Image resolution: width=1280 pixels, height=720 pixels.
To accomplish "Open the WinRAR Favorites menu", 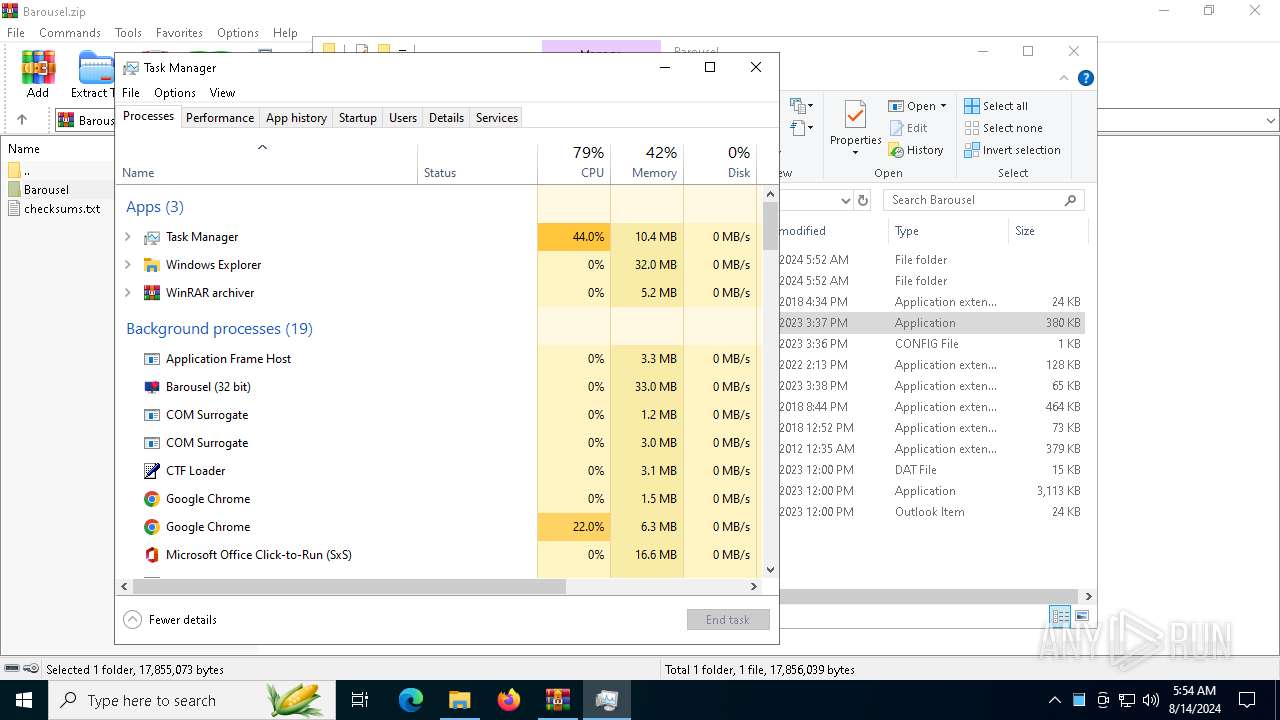I will [179, 33].
